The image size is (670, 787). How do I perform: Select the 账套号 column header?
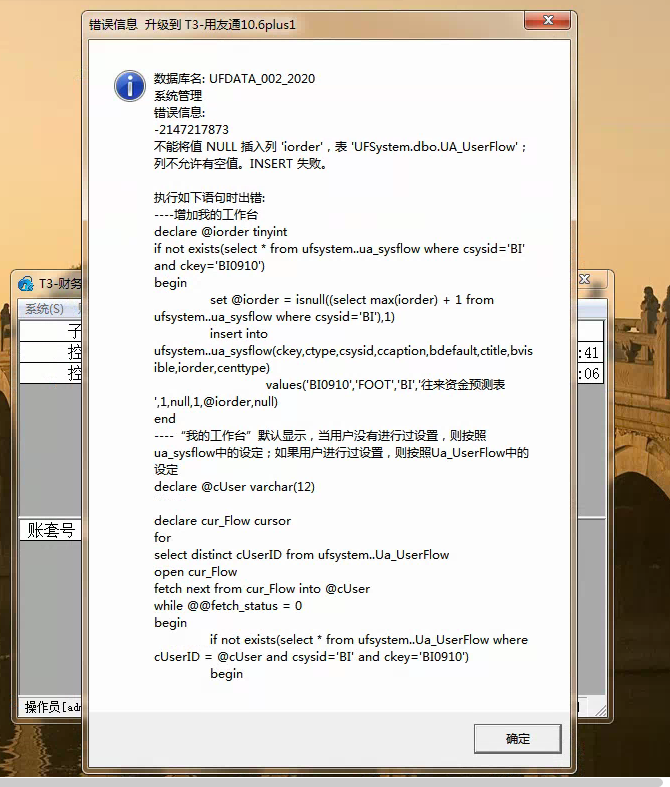[51, 530]
